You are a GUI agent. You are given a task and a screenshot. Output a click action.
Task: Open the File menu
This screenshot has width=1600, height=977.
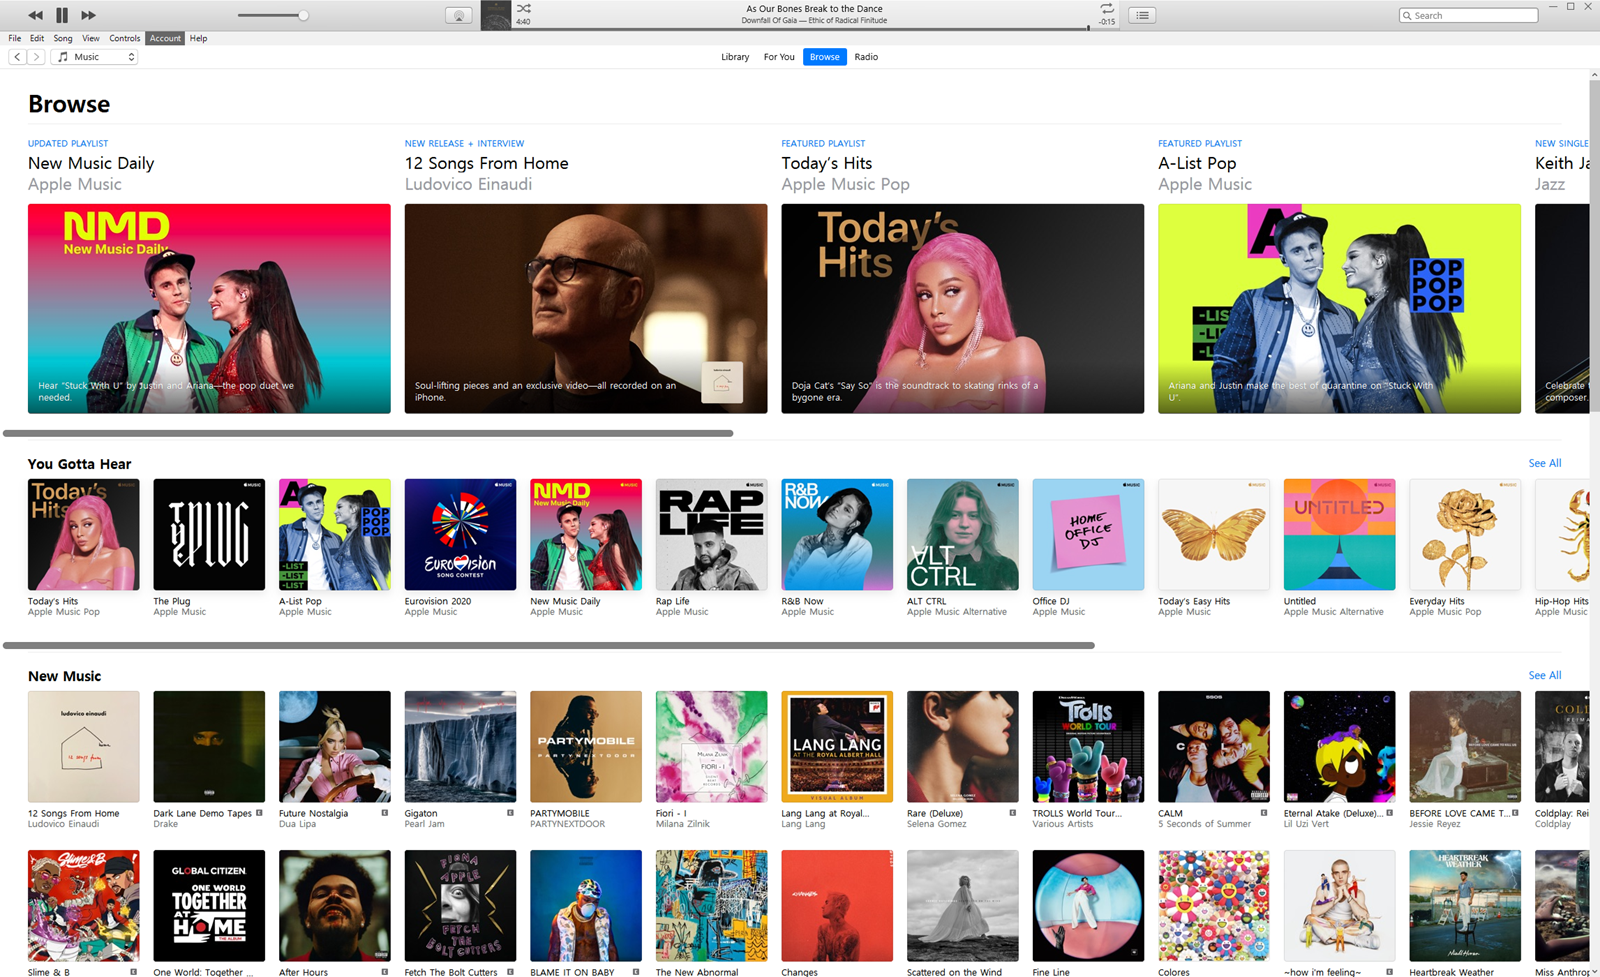(15, 38)
